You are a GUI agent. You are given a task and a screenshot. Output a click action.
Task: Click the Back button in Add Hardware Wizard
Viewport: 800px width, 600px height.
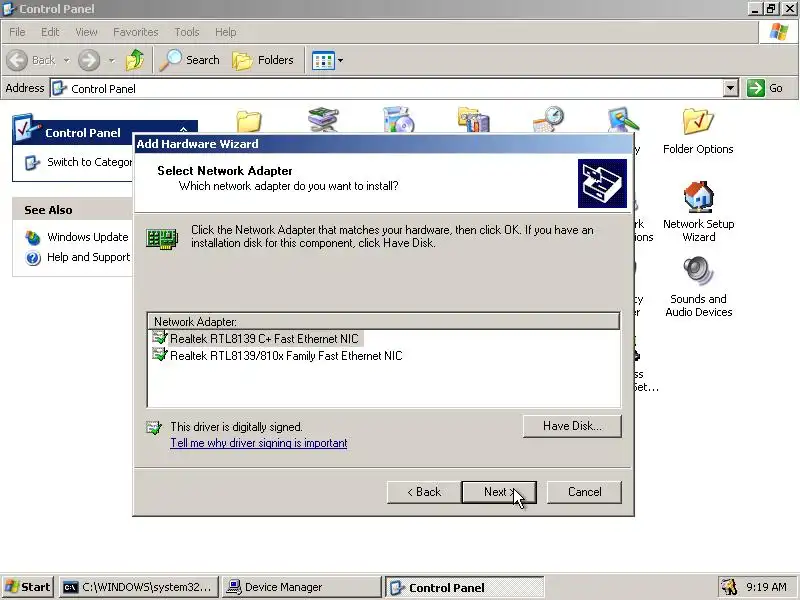pos(423,492)
